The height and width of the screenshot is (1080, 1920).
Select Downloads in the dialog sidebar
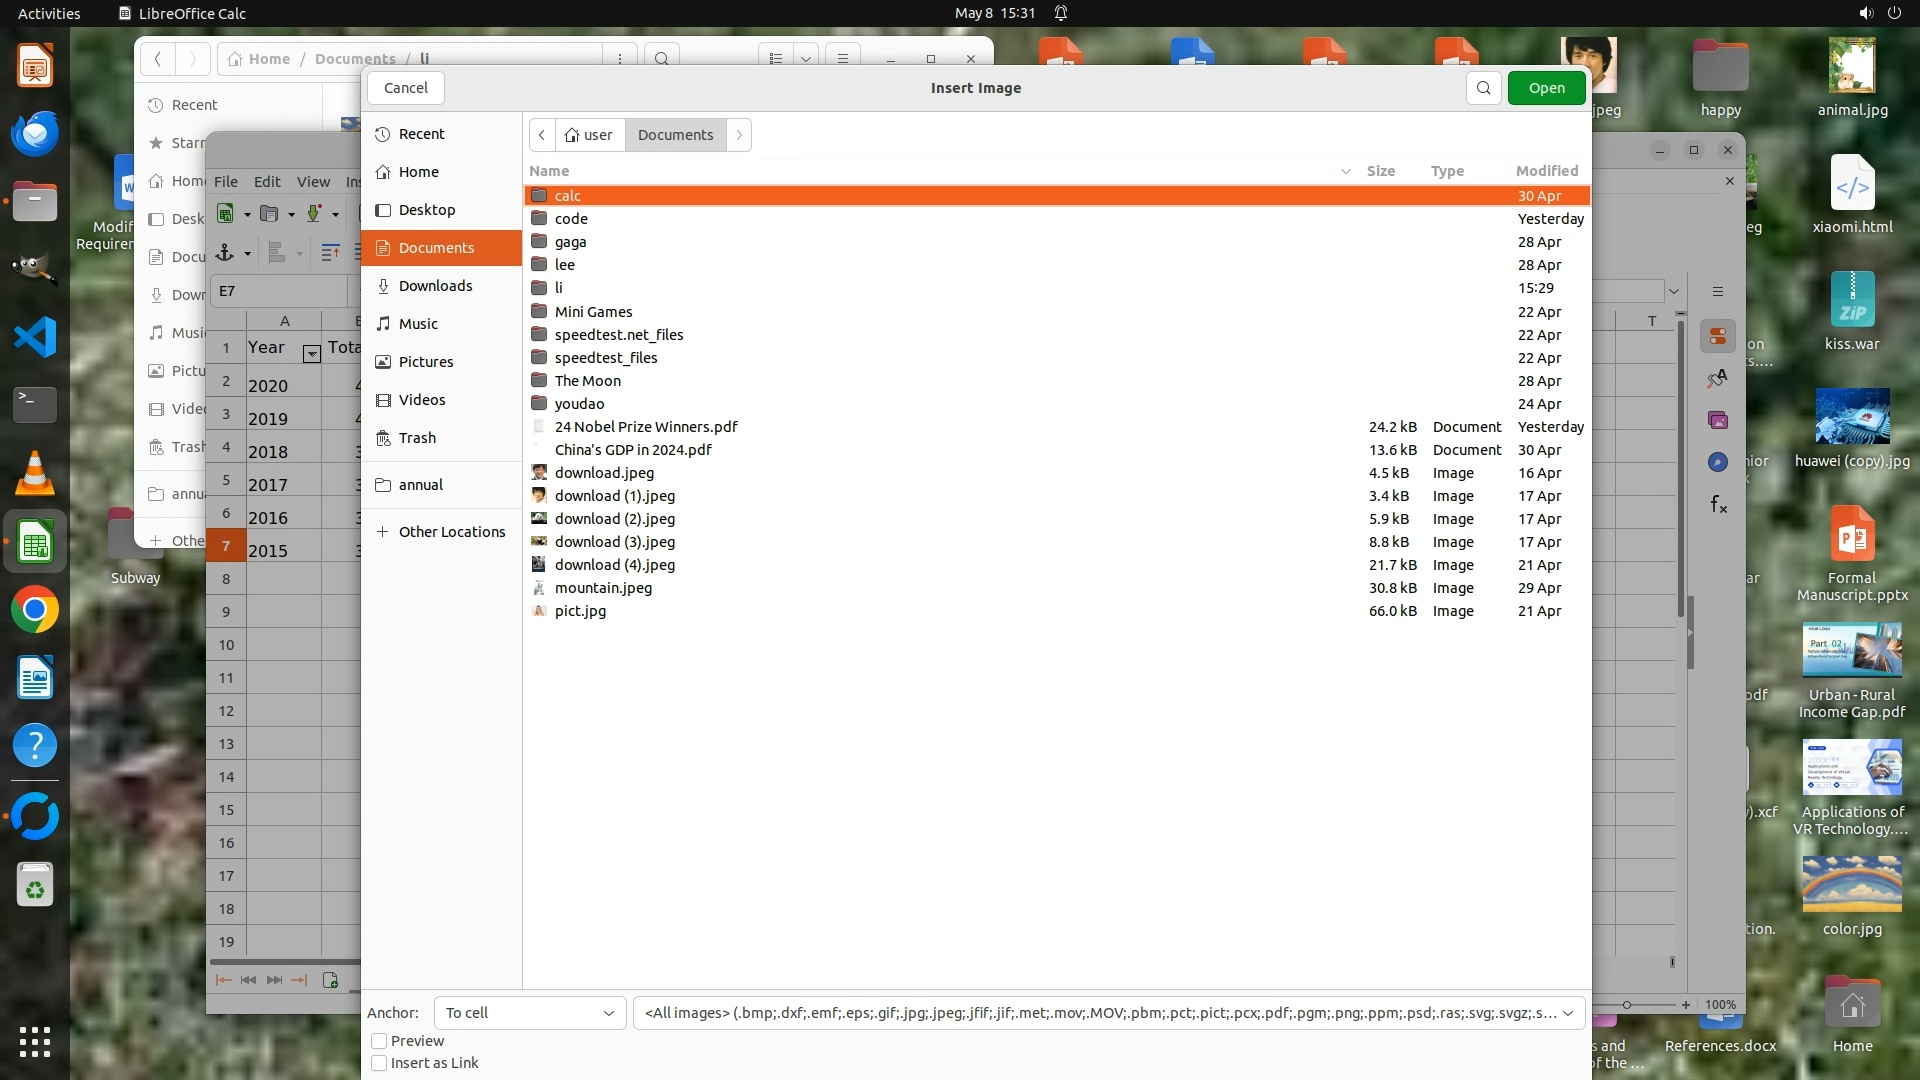click(435, 286)
